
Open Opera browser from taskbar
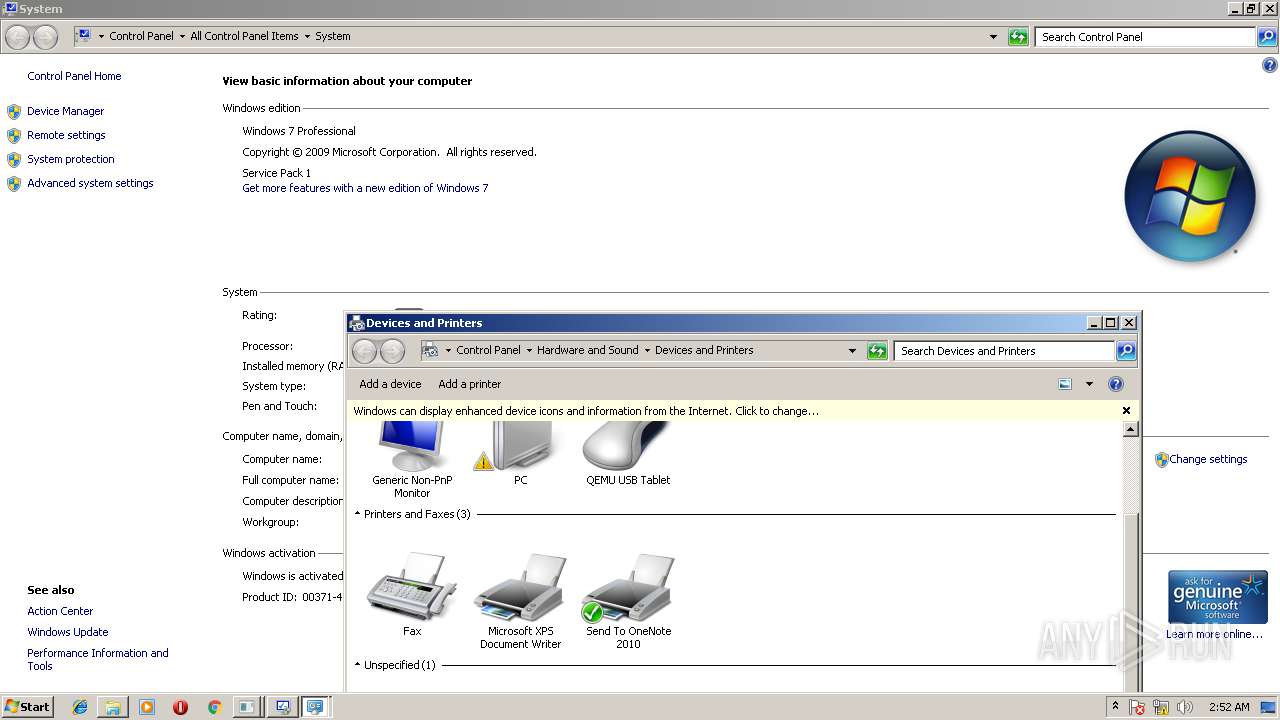point(180,707)
